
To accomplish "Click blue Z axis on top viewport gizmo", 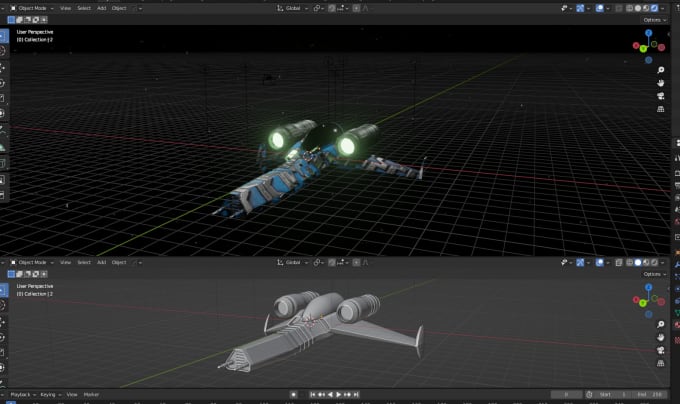I will coord(648,33).
